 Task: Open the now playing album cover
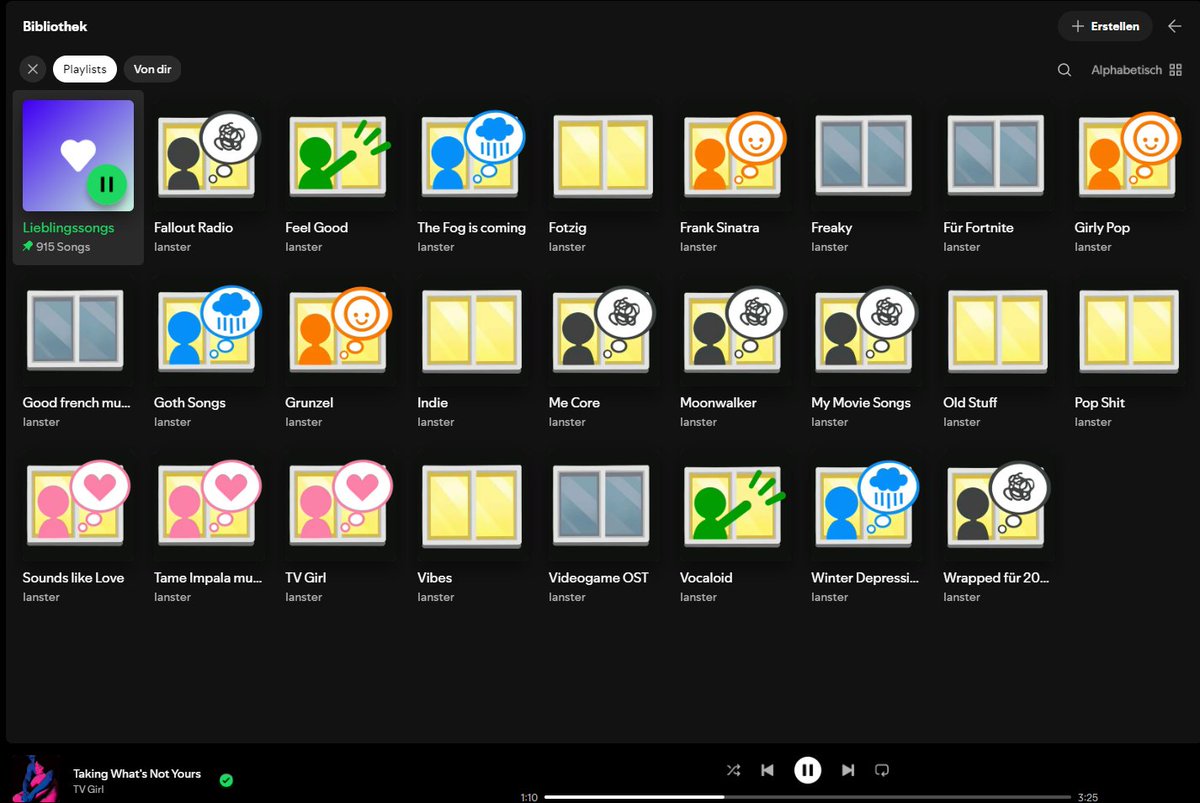35,779
